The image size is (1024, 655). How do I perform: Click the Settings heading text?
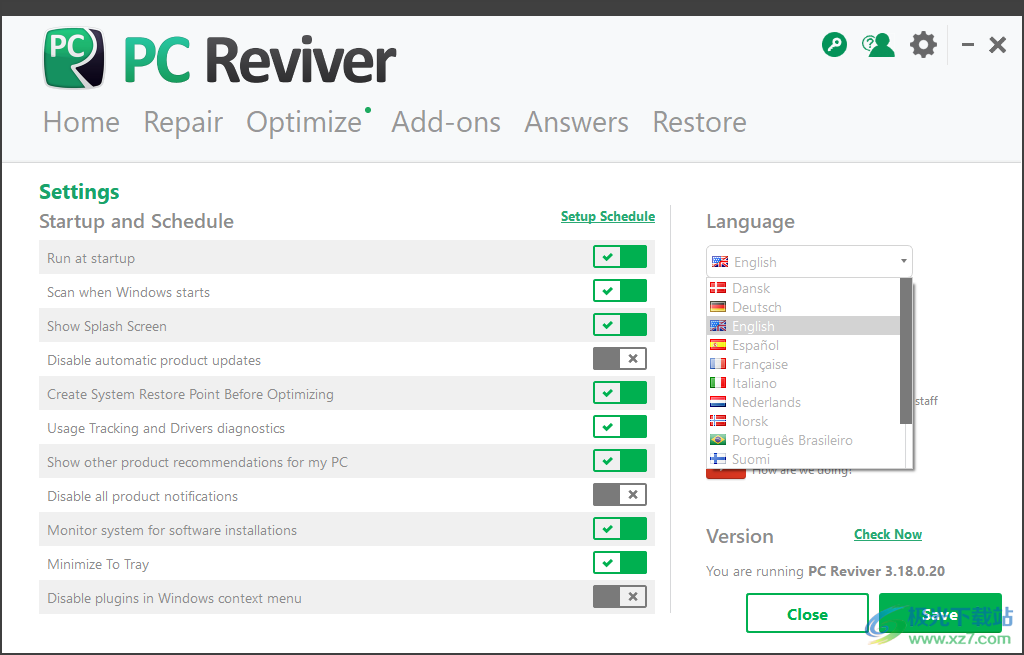[79, 191]
